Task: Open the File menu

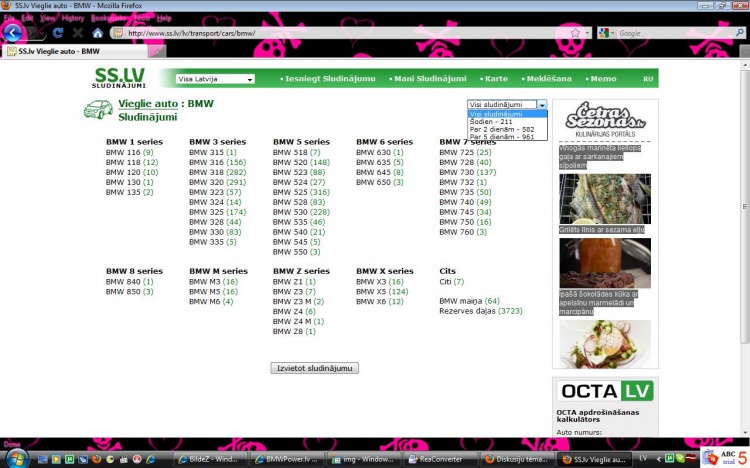Action: (9, 18)
